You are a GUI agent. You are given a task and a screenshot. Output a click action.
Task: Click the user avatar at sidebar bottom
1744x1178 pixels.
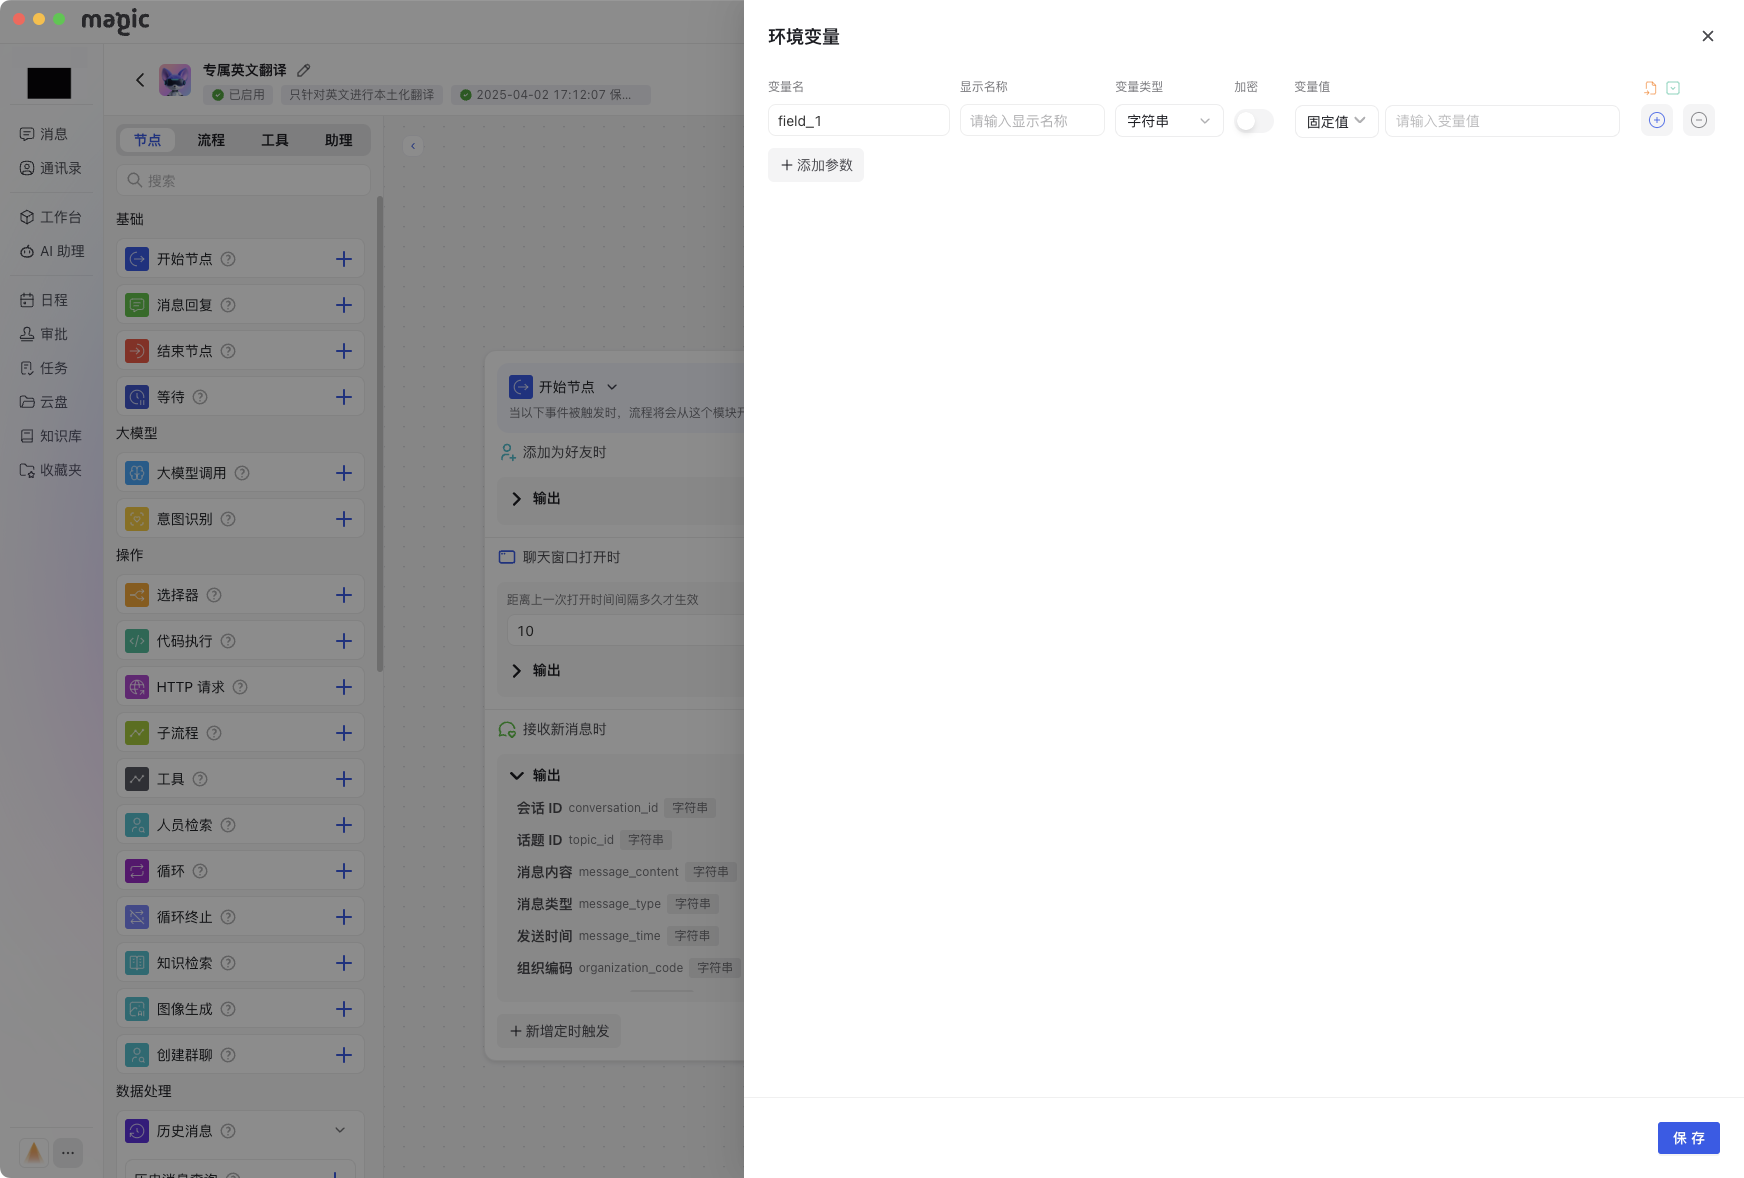pos(34,1153)
